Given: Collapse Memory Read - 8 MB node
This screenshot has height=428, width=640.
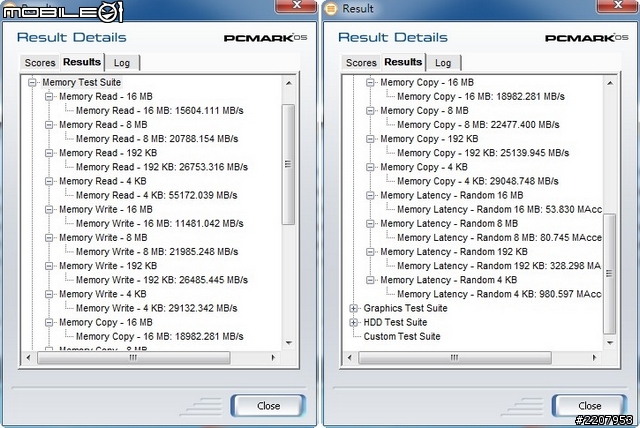Looking at the screenshot, I should coord(49,125).
